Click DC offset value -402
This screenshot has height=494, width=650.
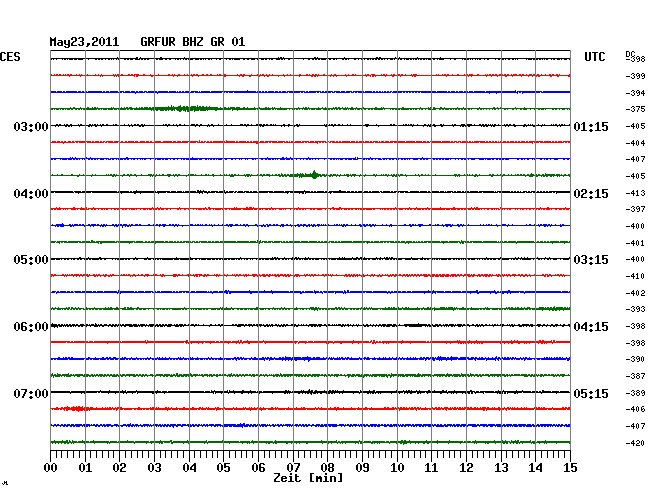tap(635, 293)
